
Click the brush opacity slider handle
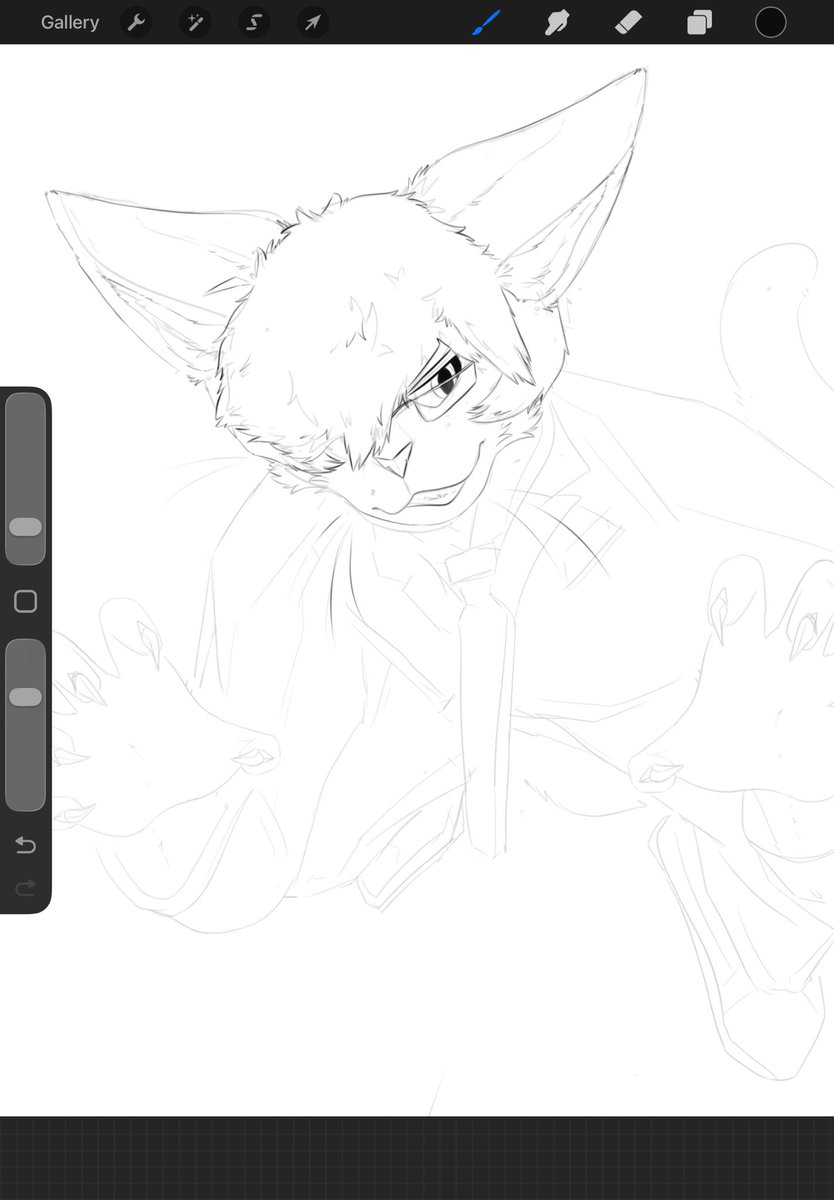[26, 697]
